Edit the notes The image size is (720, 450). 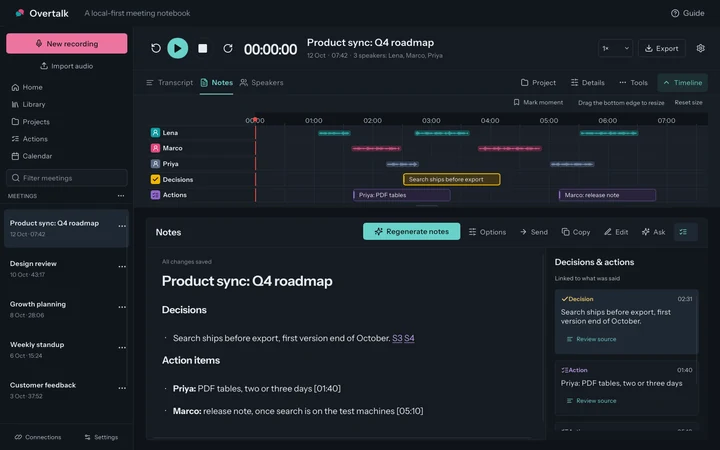pyautogui.click(x=616, y=232)
